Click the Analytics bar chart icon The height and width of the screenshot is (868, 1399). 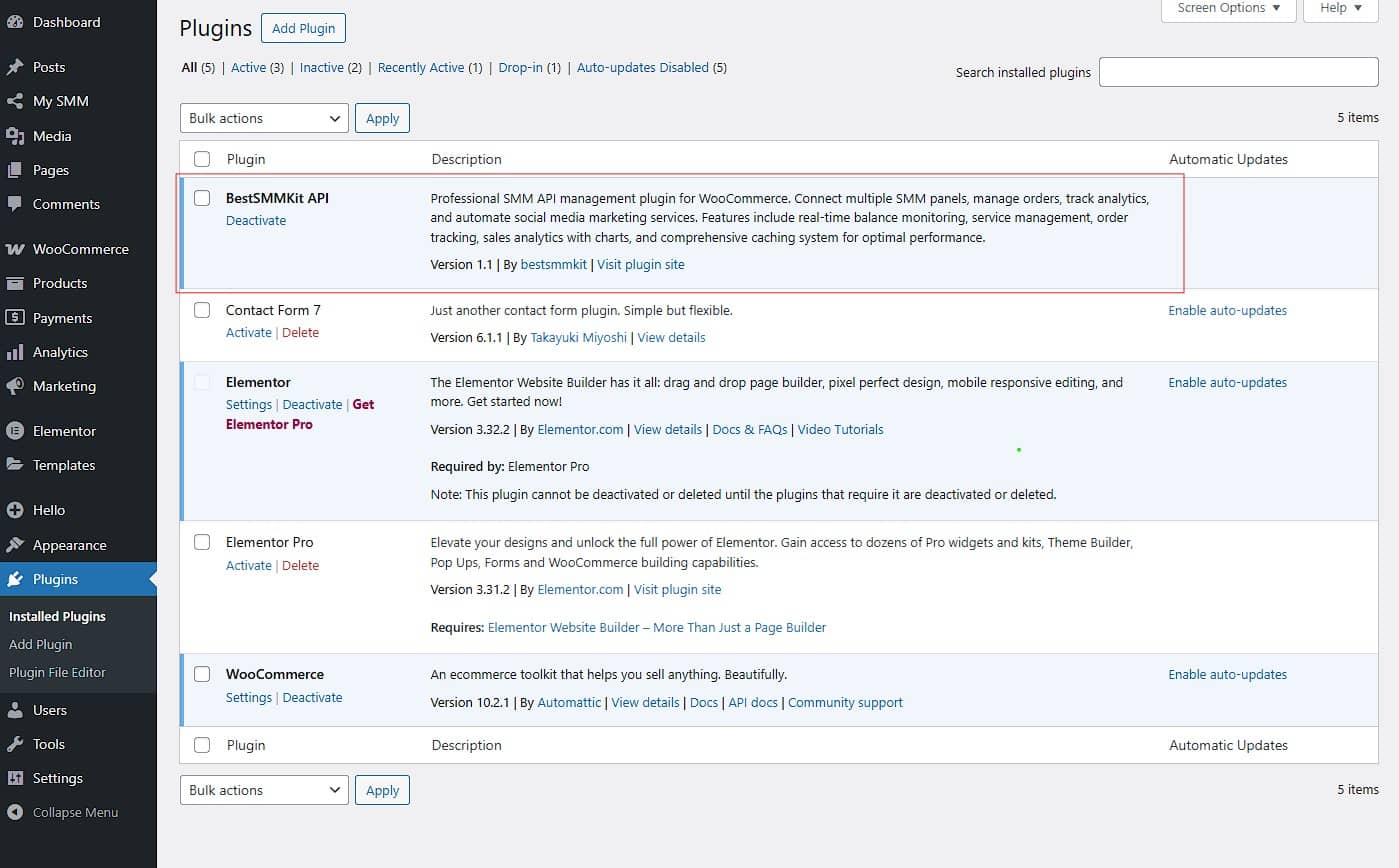click(x=15, y=352)
